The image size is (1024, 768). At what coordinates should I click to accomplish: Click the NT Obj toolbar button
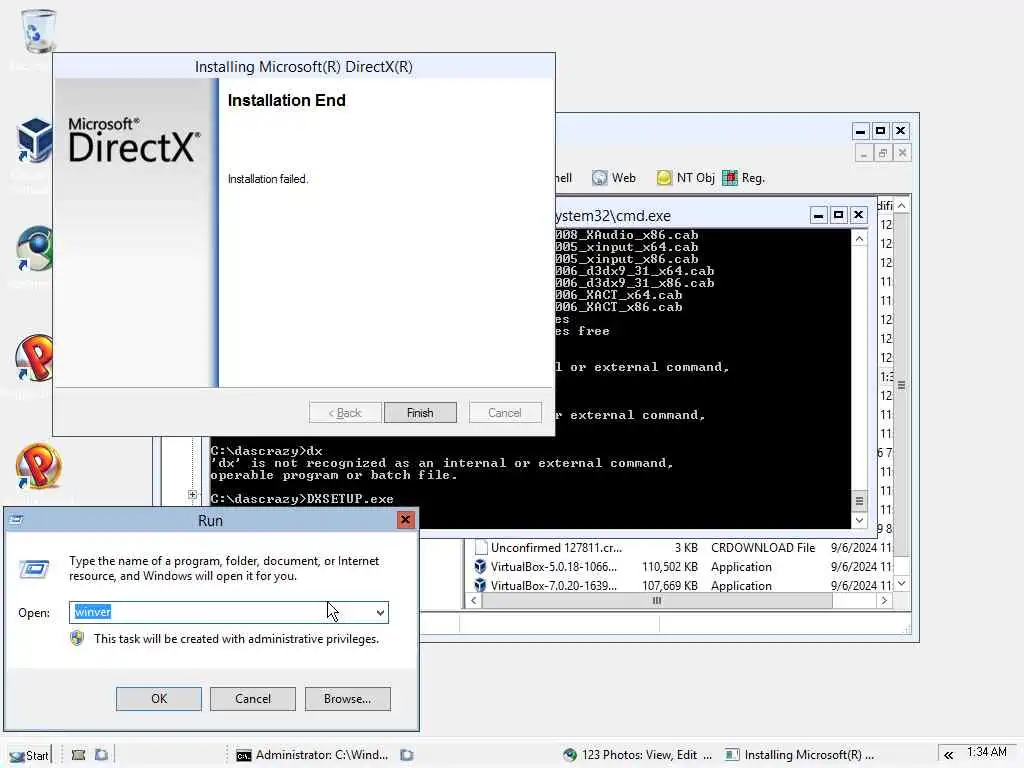tap(686, 178)
